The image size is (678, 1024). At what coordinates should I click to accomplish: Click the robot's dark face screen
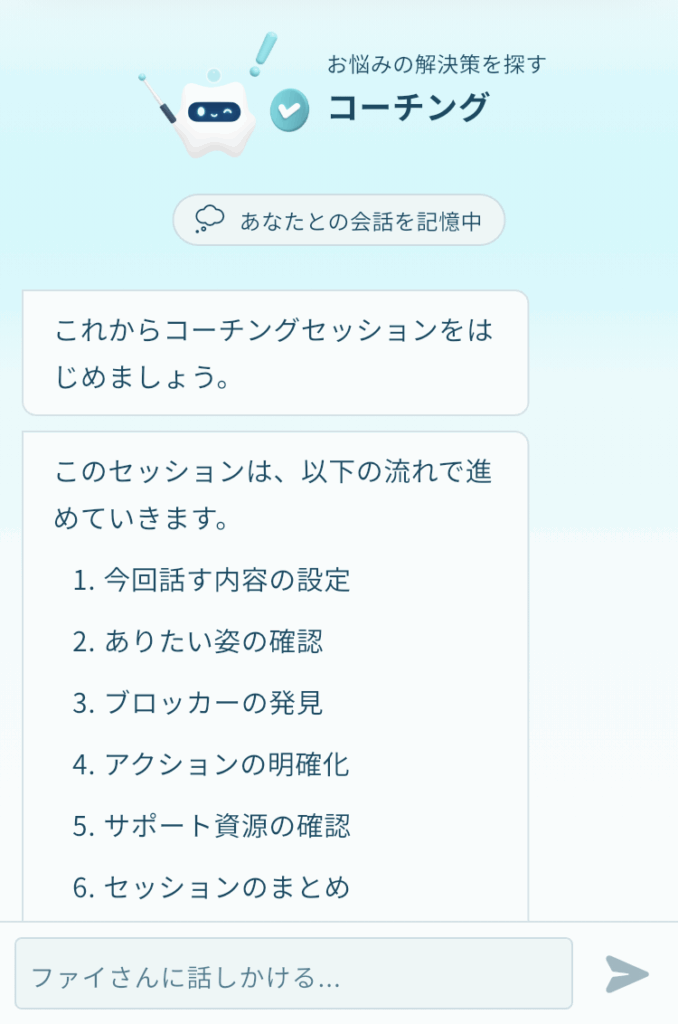[214, 112]
